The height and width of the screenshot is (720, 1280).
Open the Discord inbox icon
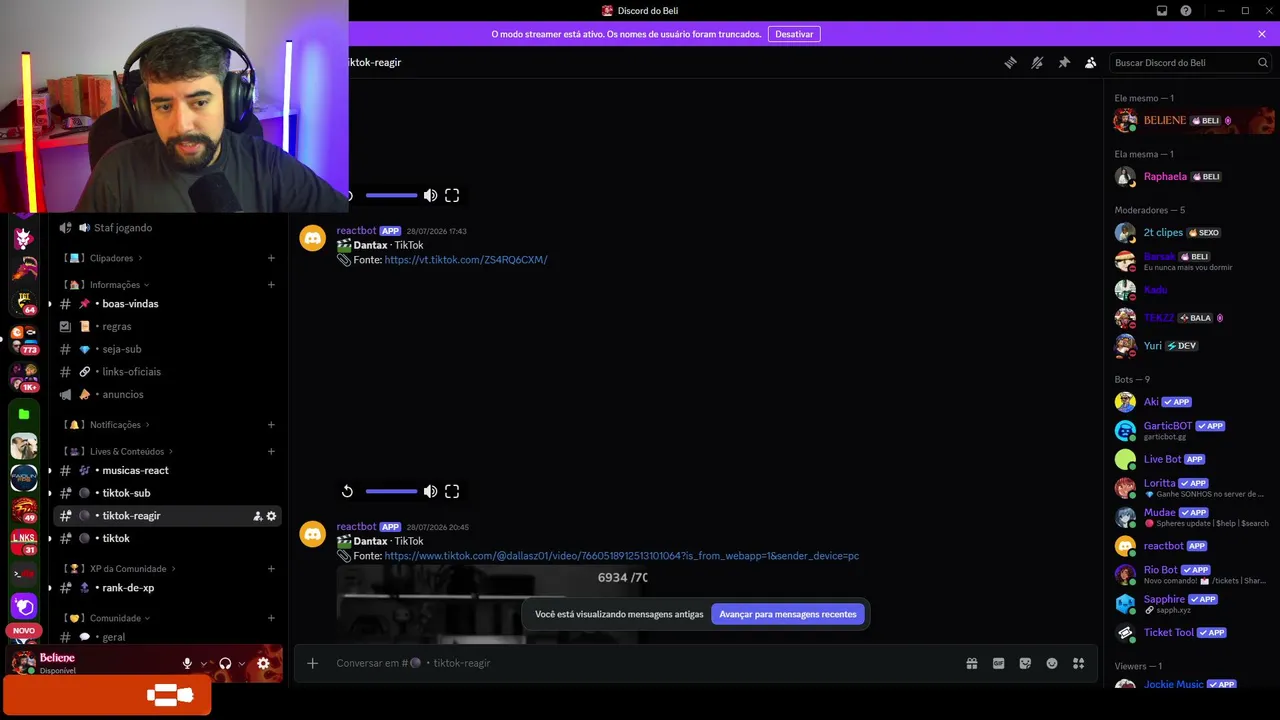click(x=1162, y=11)
